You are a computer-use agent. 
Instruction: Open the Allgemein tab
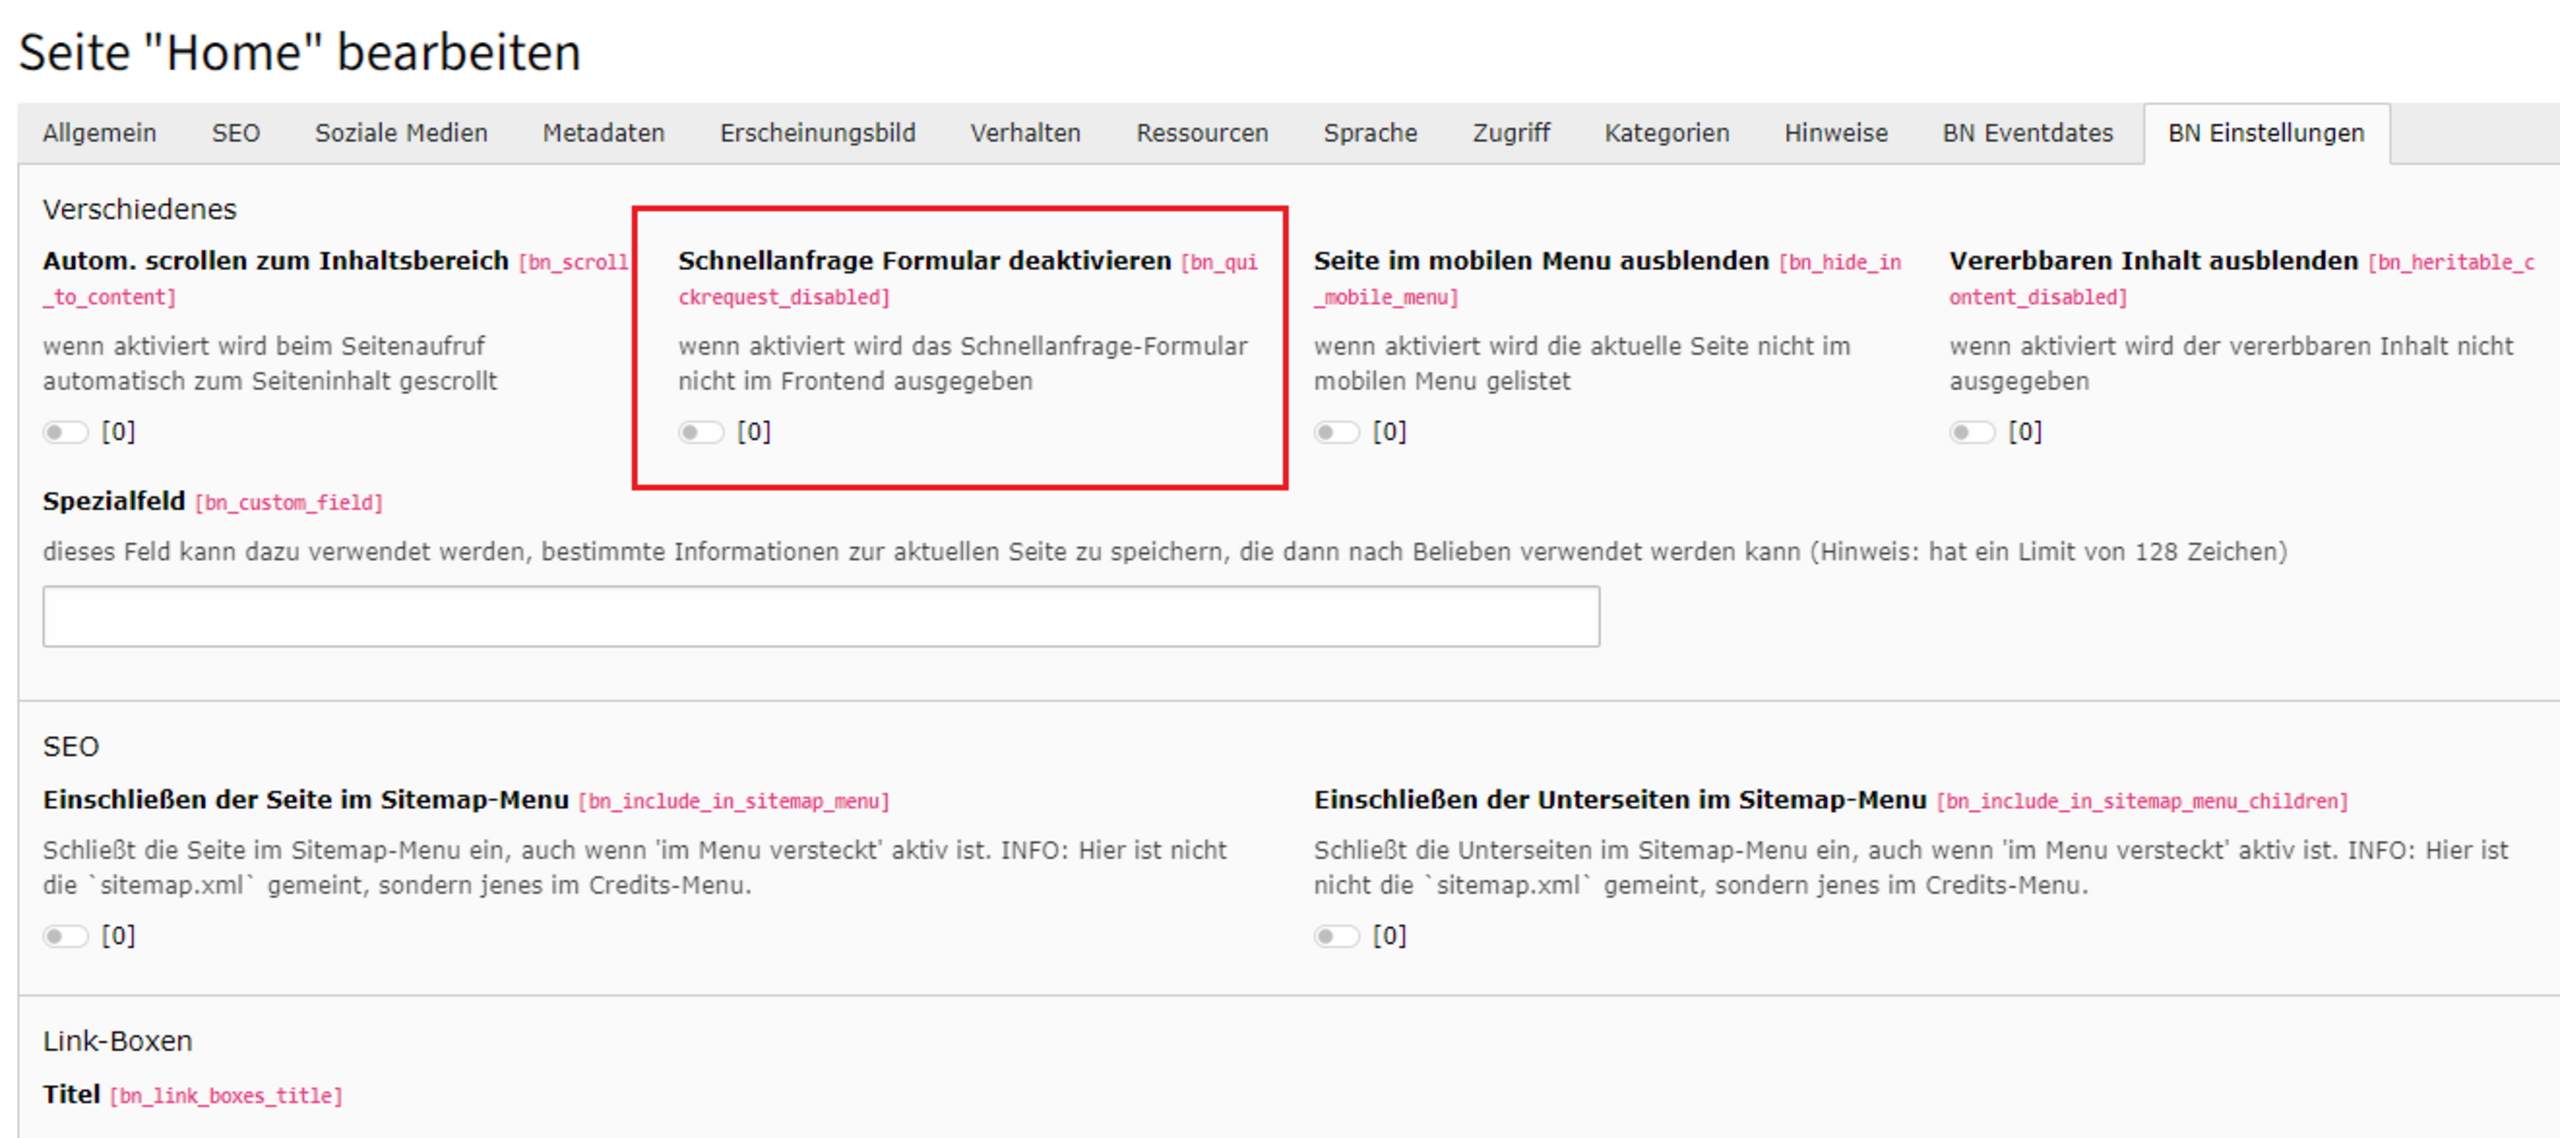pos(99,133)
